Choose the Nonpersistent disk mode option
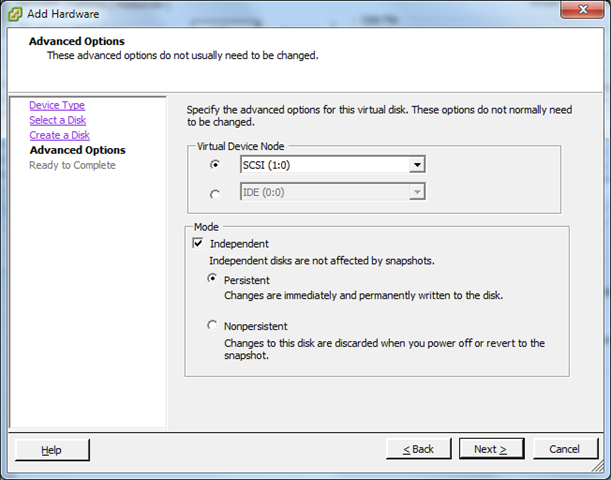This screenshot has width=611, height=480. [x=212, y=326]
